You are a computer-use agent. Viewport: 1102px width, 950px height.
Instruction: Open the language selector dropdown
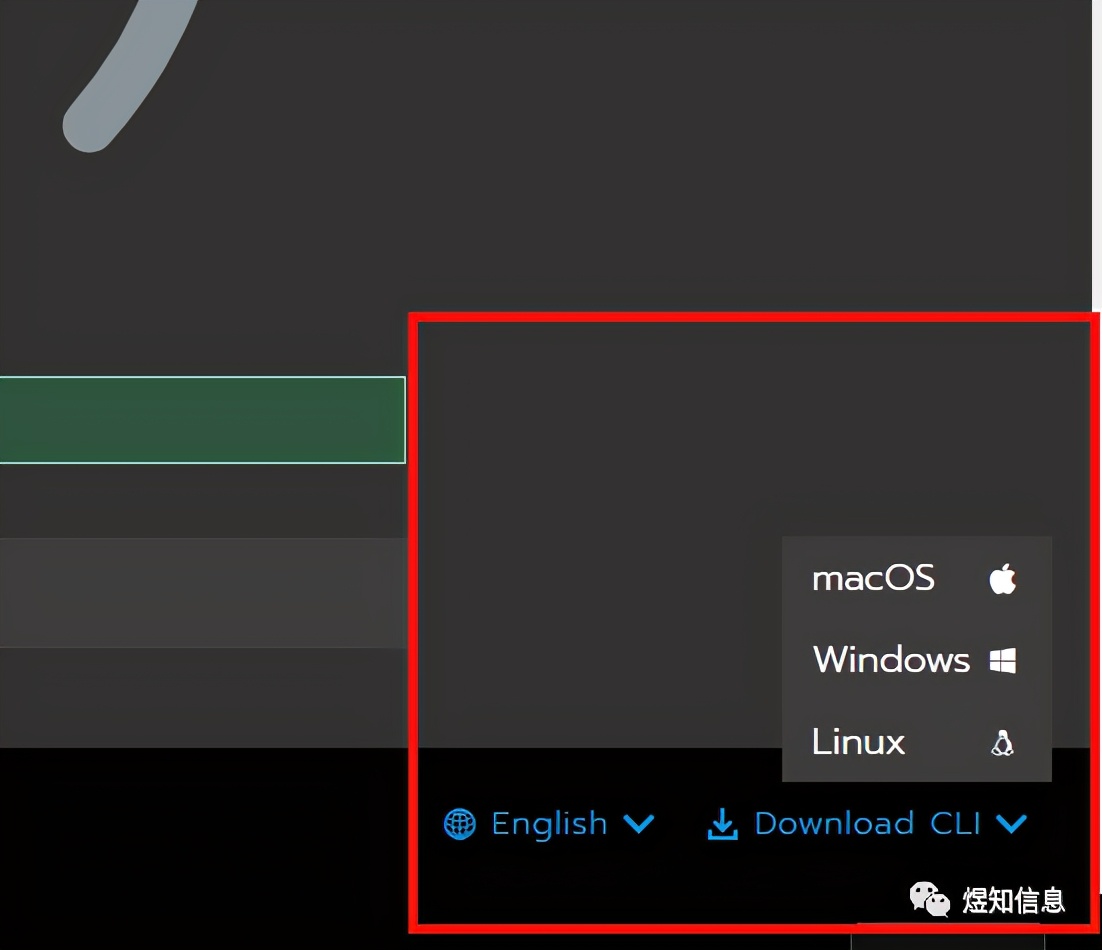pos(549,823)
